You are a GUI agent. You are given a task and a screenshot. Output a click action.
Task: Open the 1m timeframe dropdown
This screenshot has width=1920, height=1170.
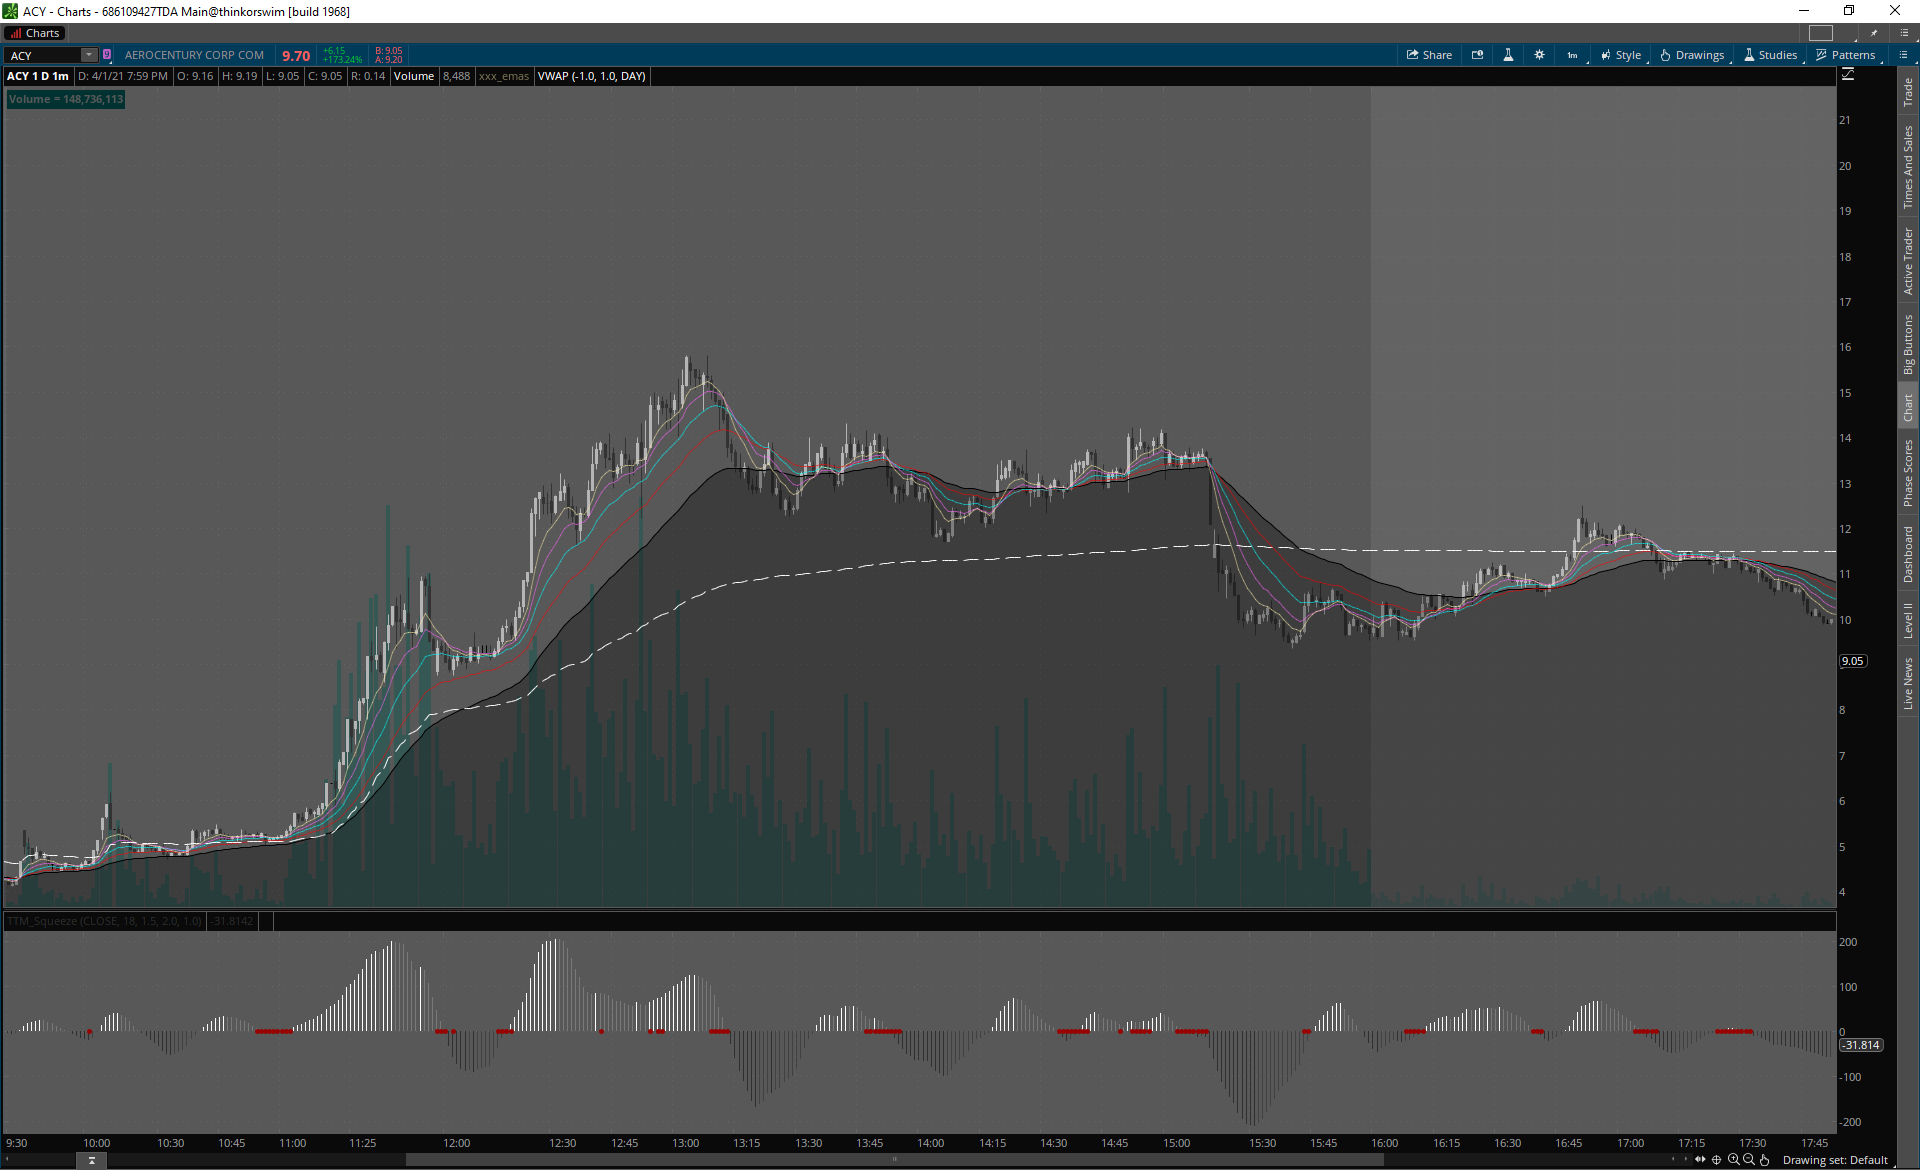pyautogui.click(x=1573, y=55)
